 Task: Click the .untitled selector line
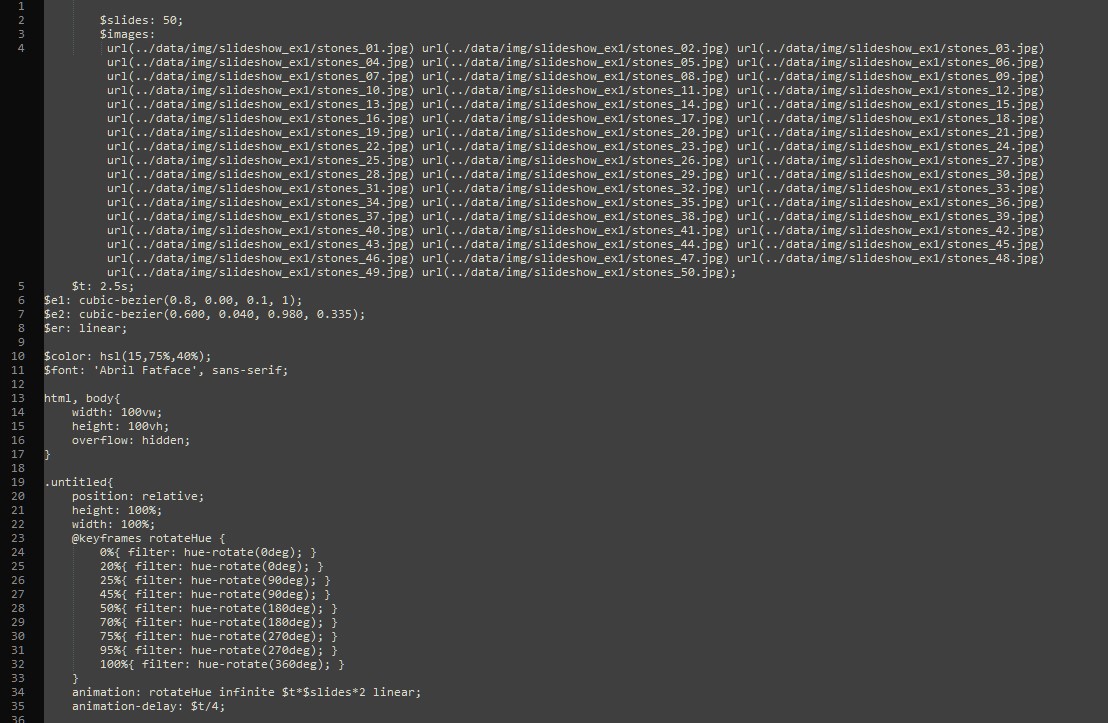[78, 482]
